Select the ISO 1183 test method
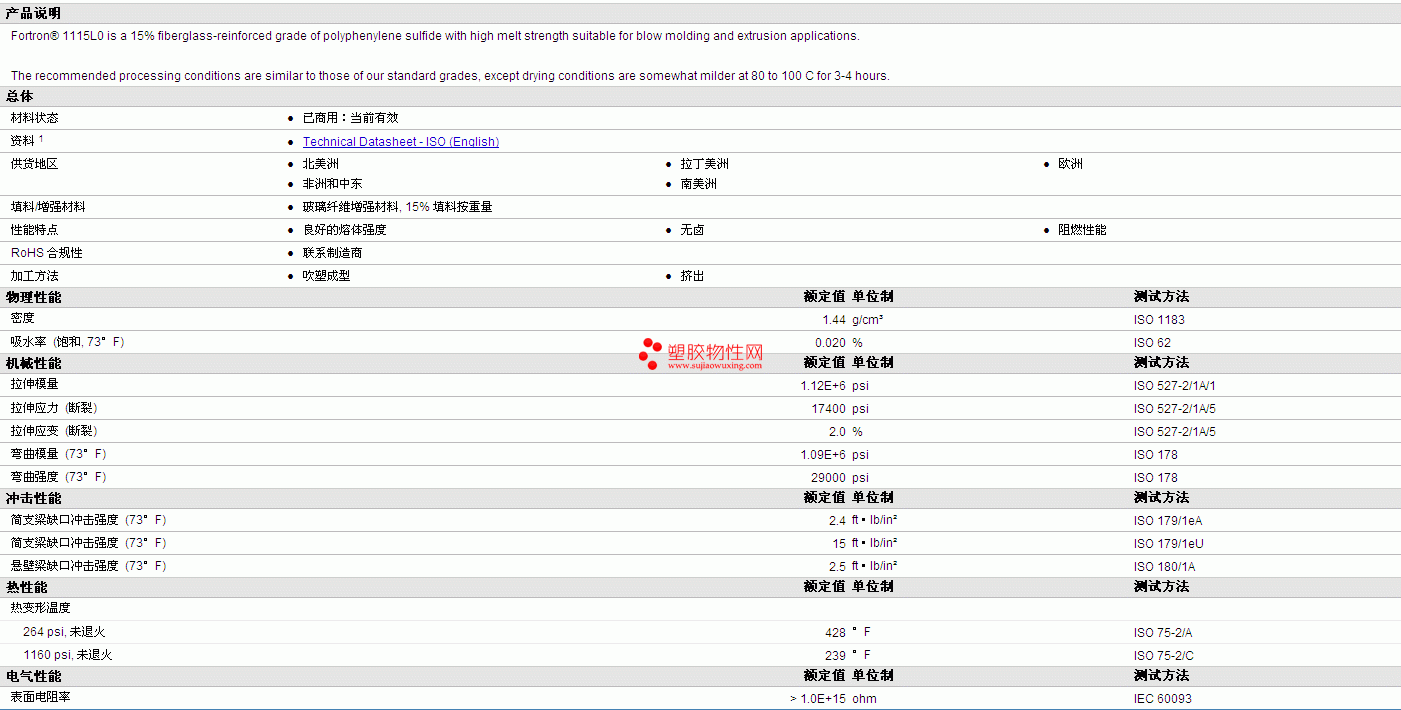The height and width of the screenshot is (710, 1401). click(1159, 320)
